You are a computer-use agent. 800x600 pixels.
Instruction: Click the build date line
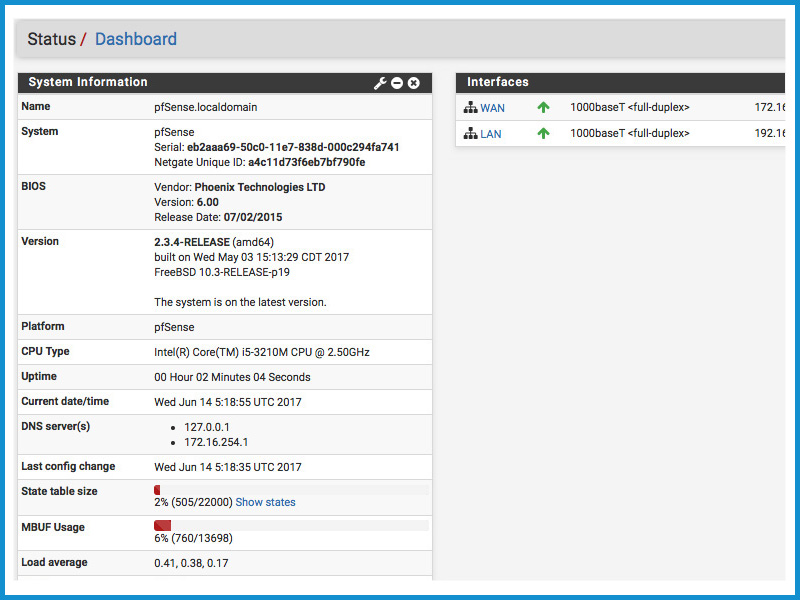point(252,257)
